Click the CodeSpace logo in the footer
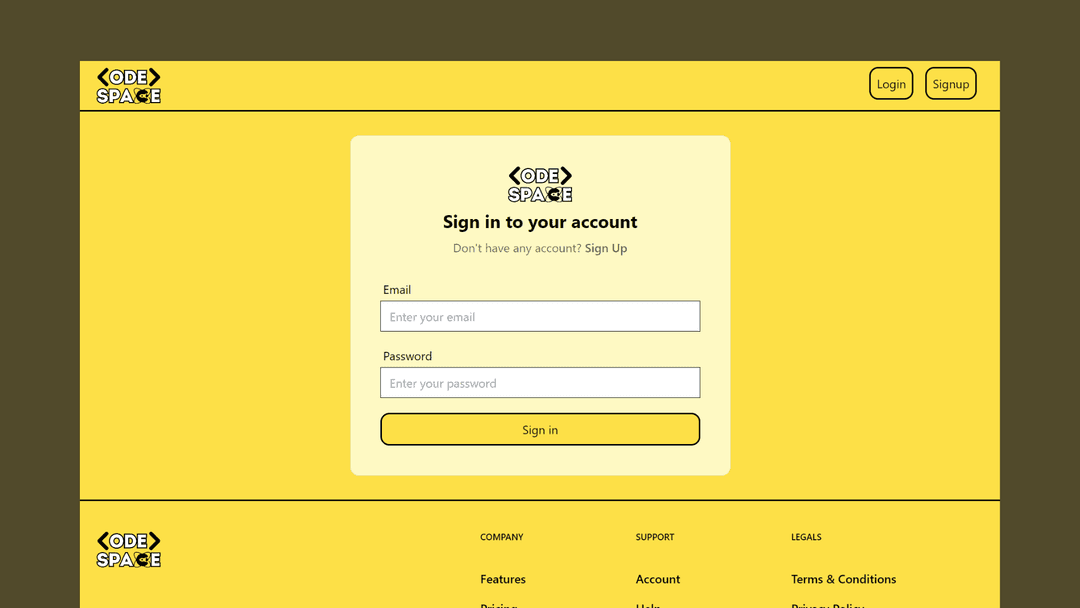1080x608 pixels. (128, 550)
